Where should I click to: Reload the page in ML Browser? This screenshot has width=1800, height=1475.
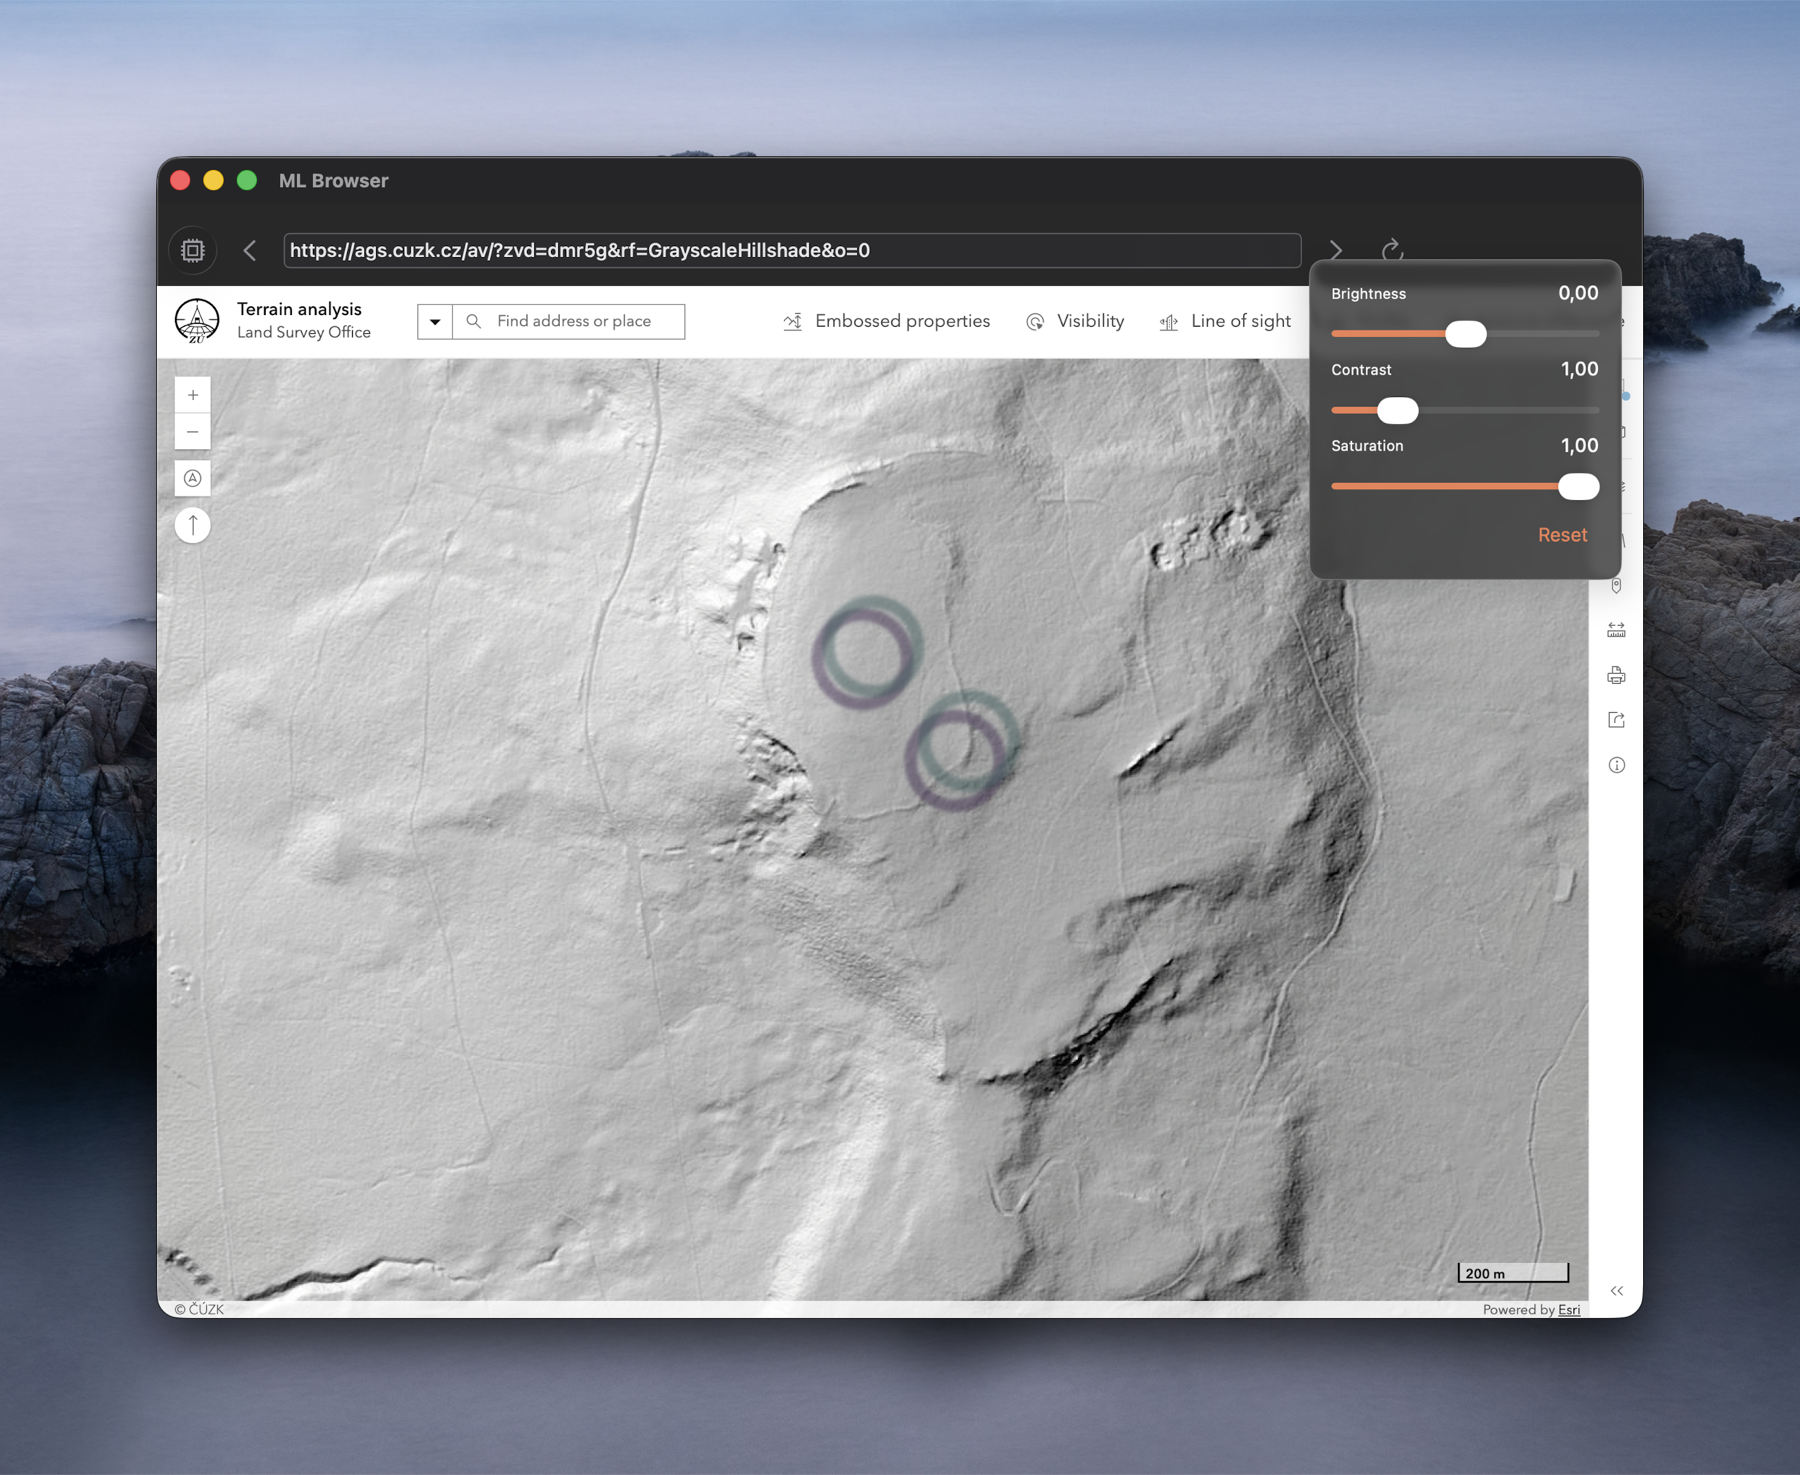tap(1392, 250)
